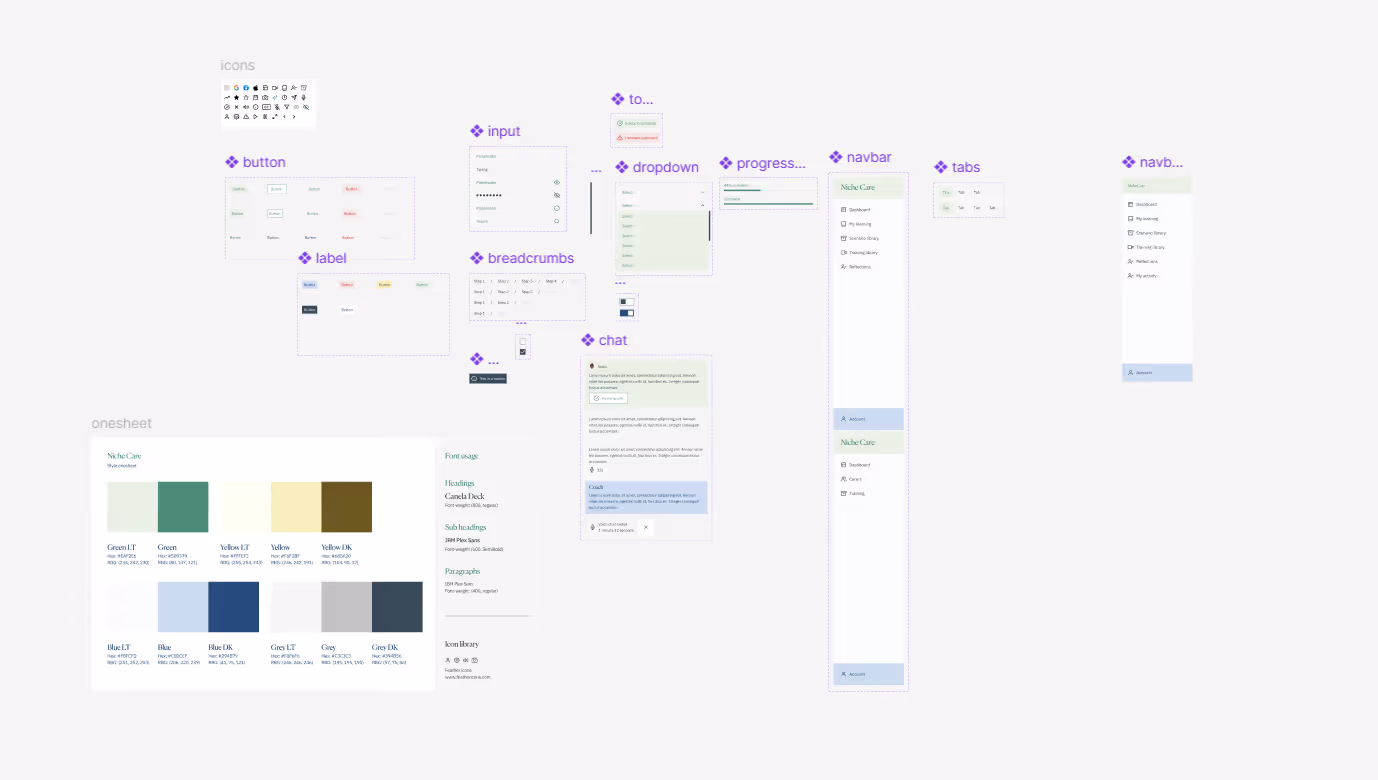This screenshot has height=780, width=1378.
Task: Click the yellow label chip in label component
Action: [384, 285]
